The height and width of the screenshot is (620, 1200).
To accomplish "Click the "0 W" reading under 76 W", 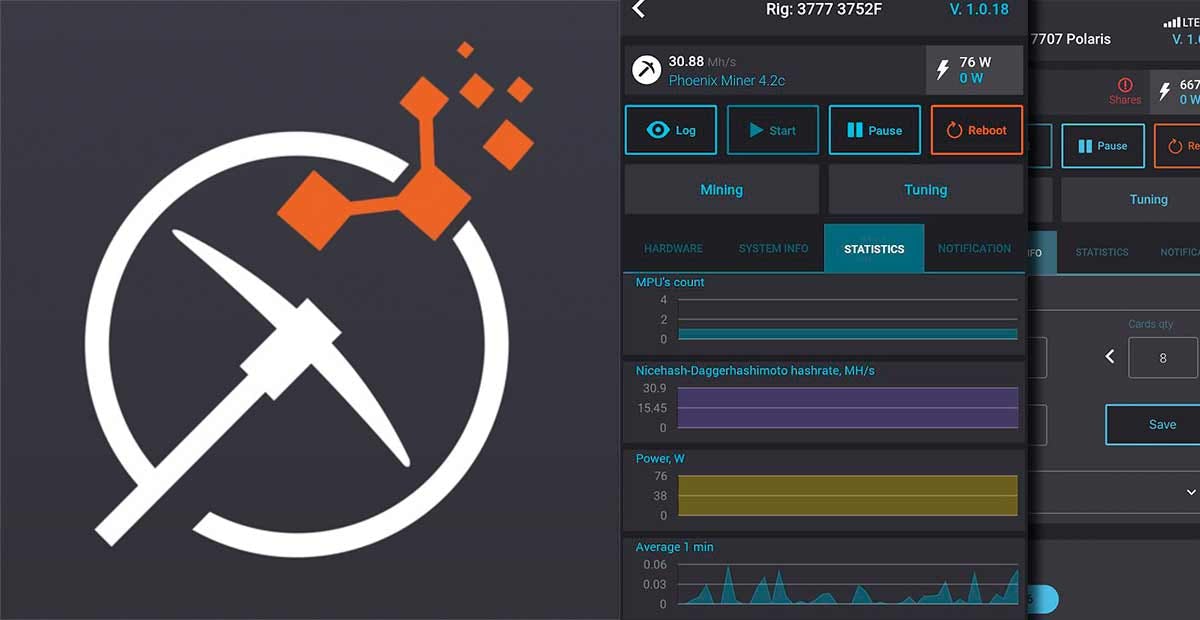I will coord(971,78).
